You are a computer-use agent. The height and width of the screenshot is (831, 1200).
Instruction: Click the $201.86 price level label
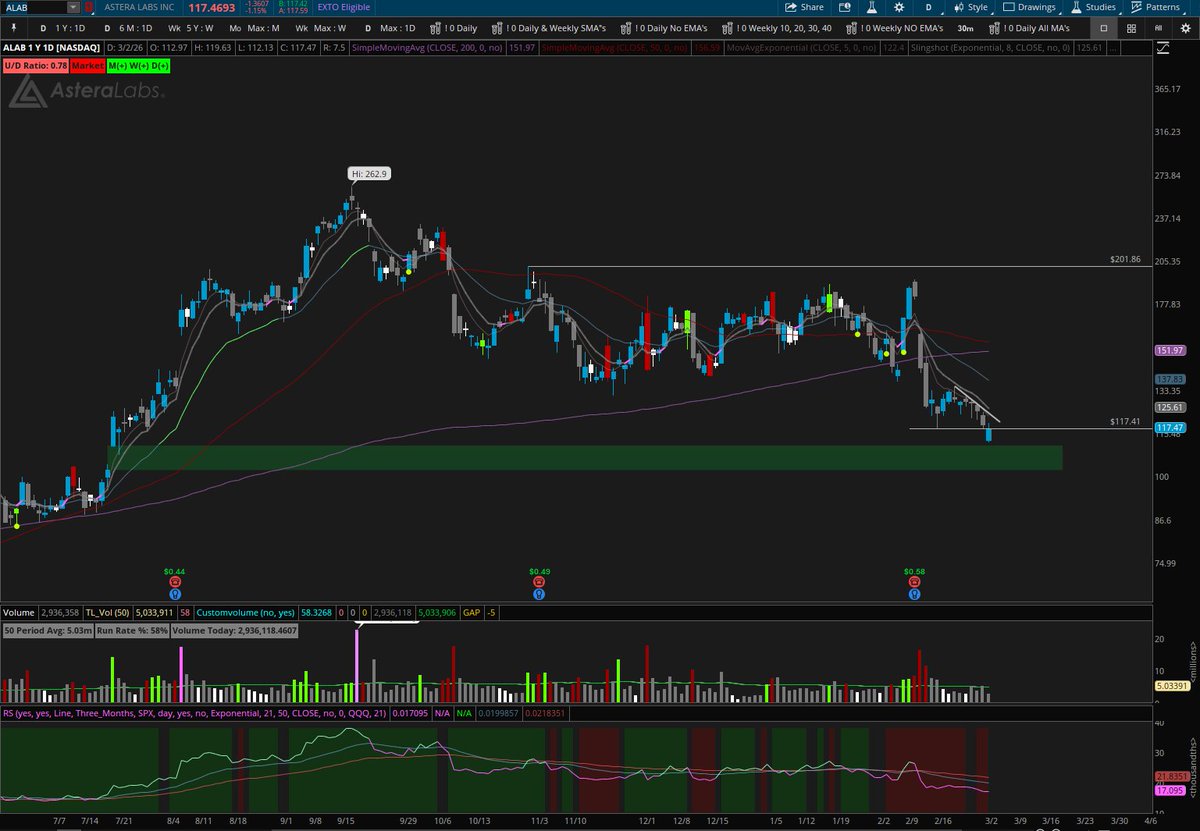coord(1125,259)
